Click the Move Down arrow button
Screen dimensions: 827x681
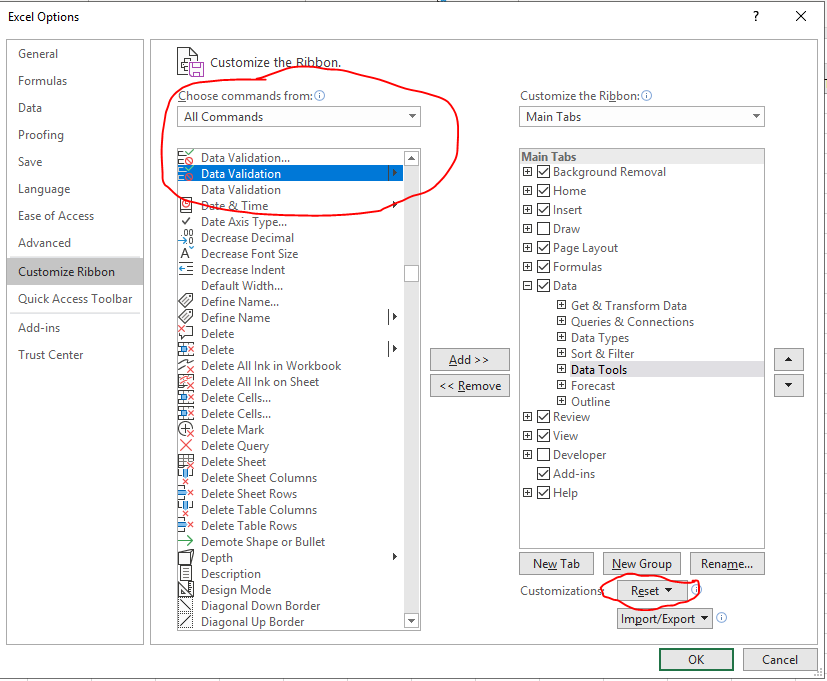point(788,385)
